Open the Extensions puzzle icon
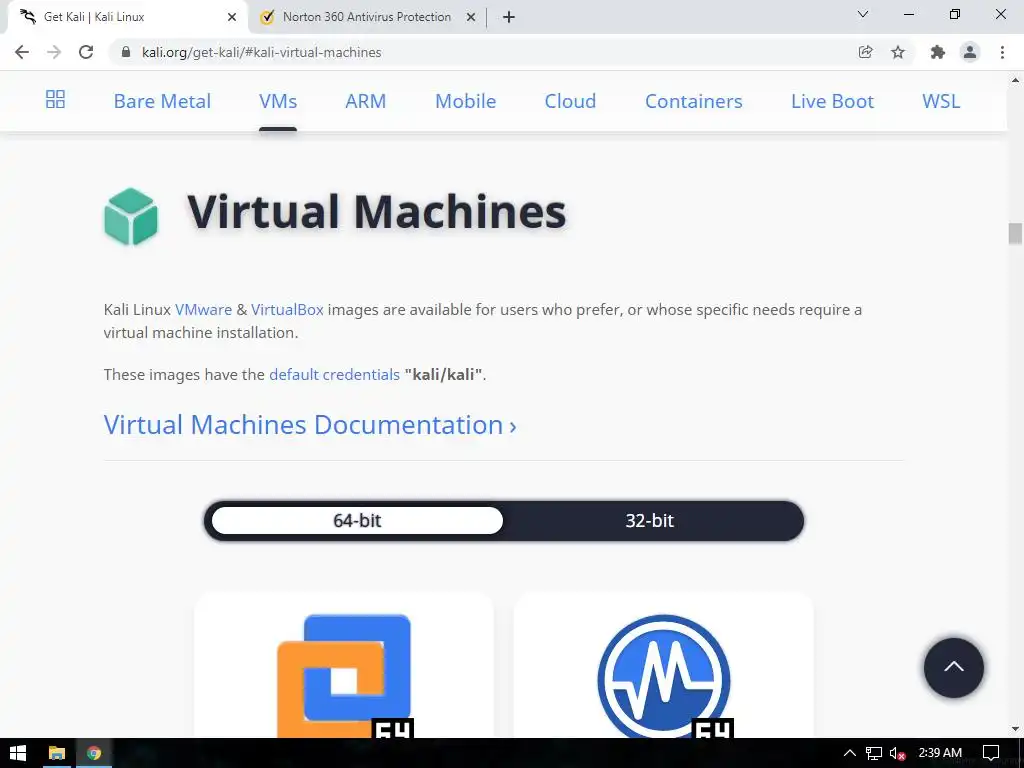This screenshot has width=1024, height=768. pos(938,52)
